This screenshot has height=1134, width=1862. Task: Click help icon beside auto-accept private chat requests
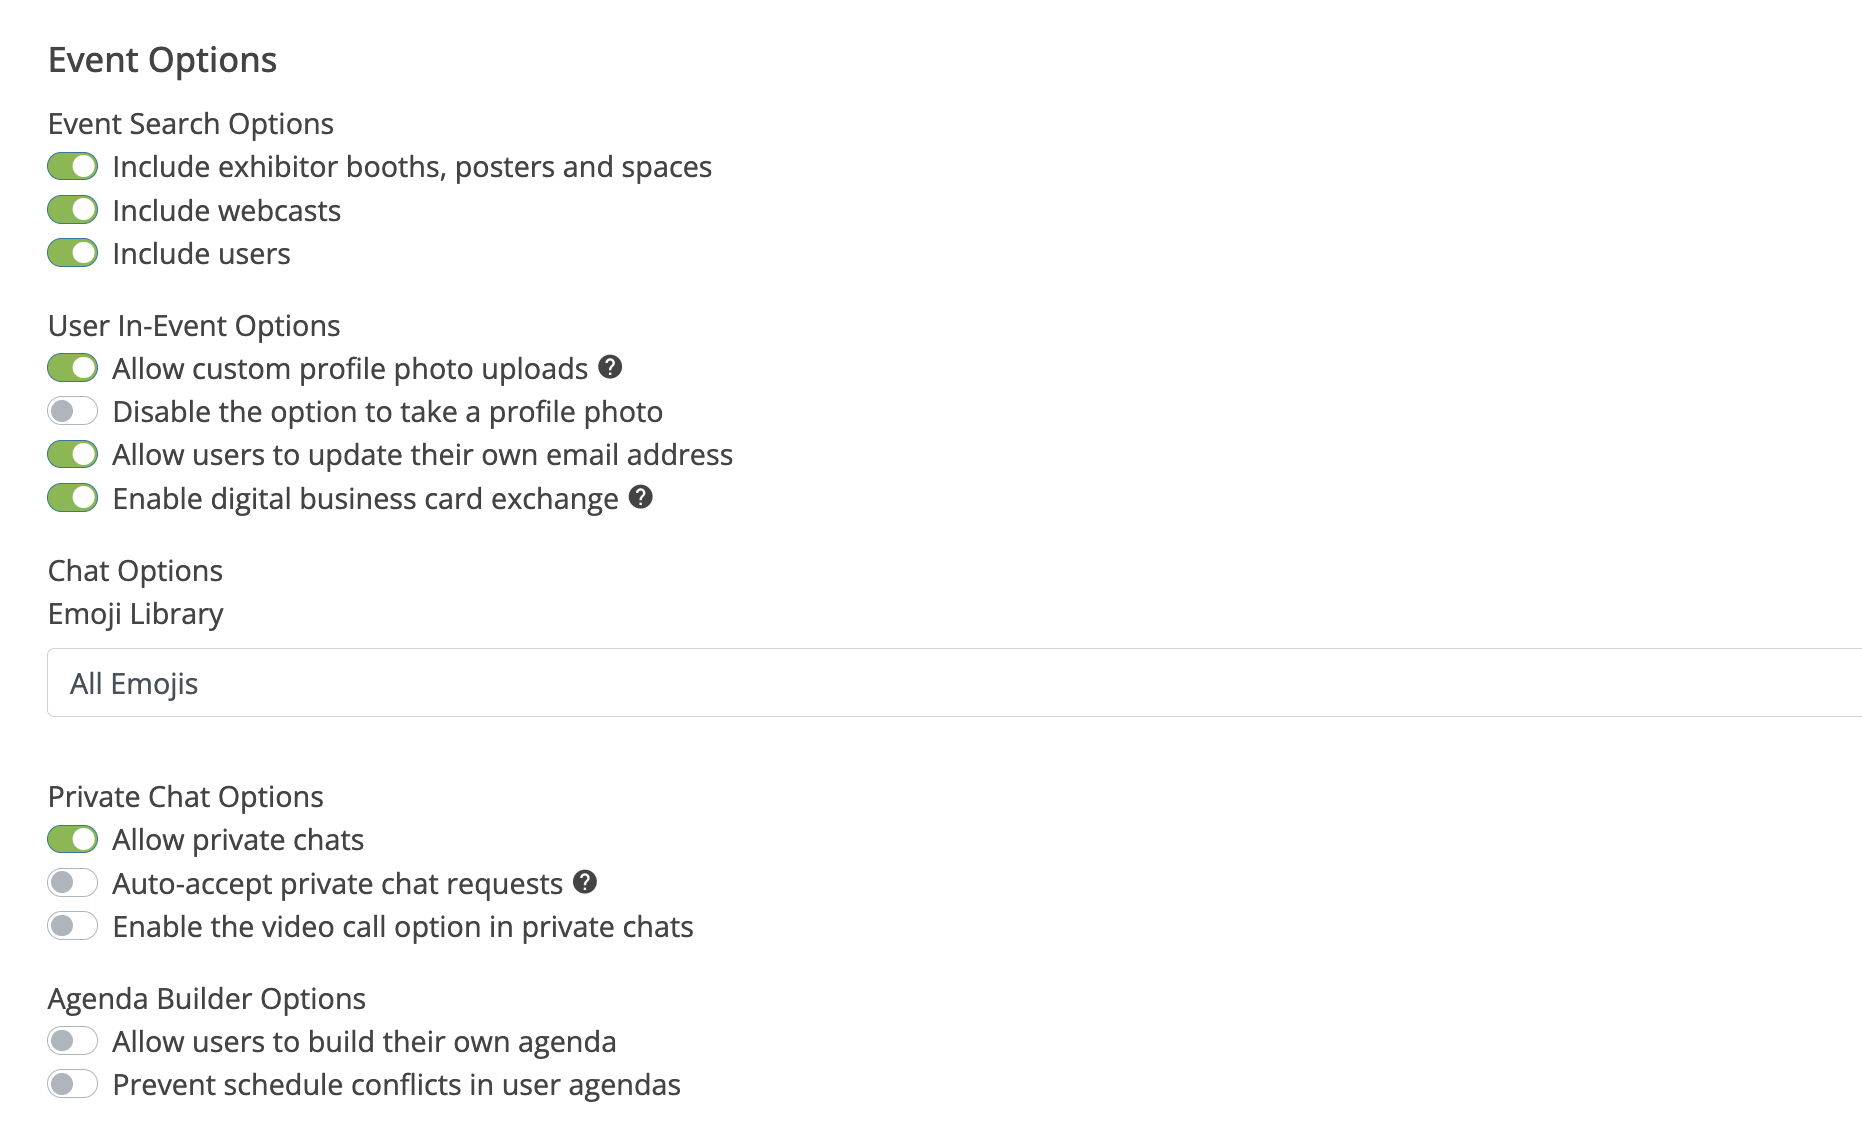(585, 882)
